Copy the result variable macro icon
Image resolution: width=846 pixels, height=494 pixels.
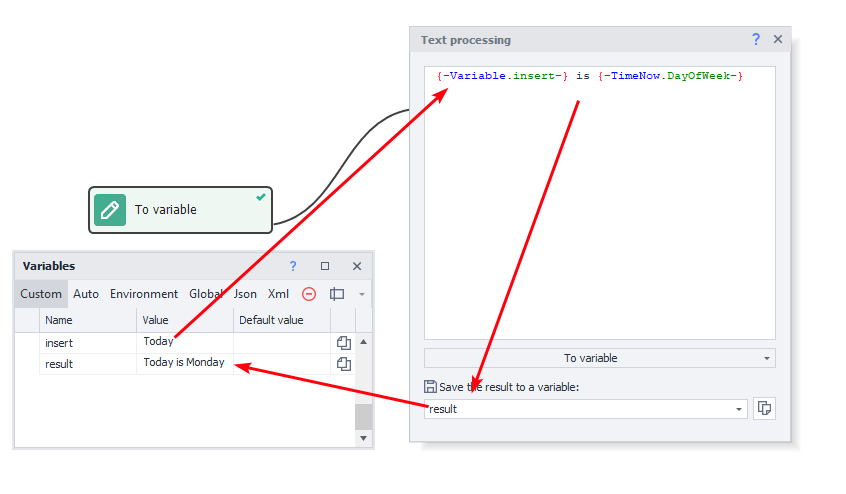pyautogui.click(x=344, y=364)
